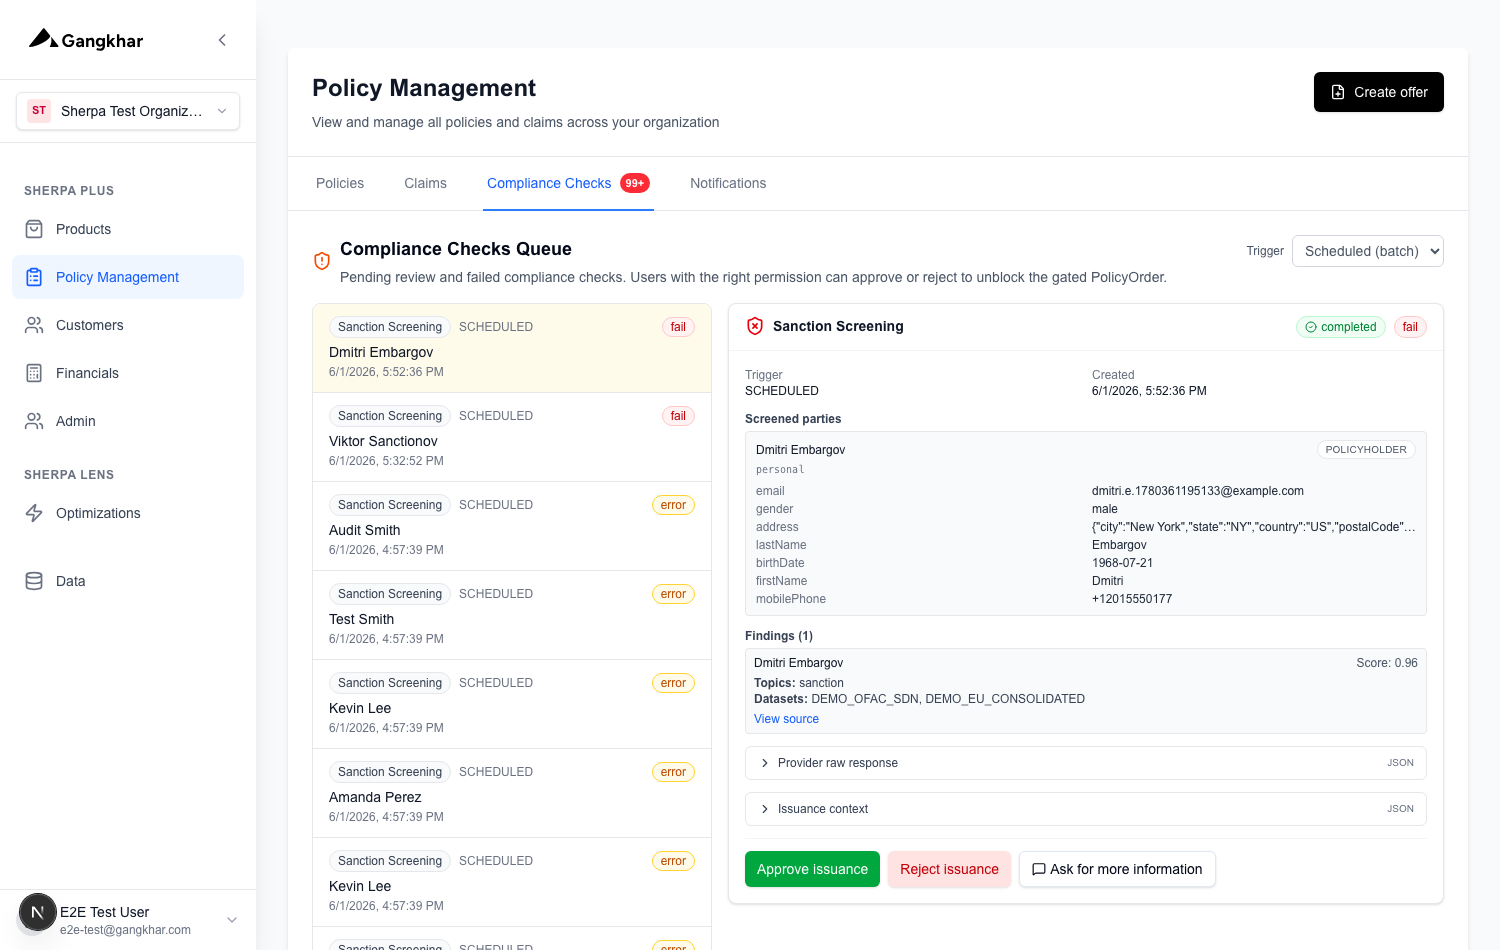Viewport: 1500px width, 950px height.
Task: Open the Data section
Action: (x=128, y=581)
